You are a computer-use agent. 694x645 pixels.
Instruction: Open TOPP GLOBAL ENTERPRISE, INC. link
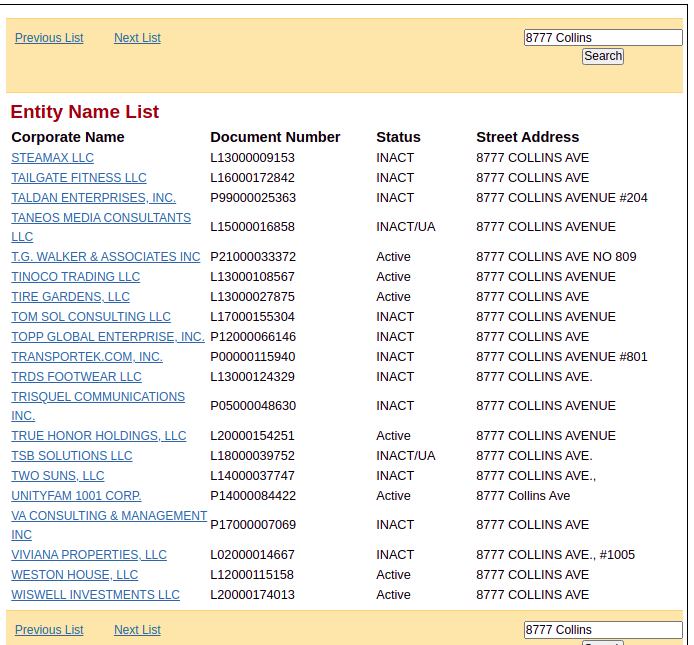108,337
